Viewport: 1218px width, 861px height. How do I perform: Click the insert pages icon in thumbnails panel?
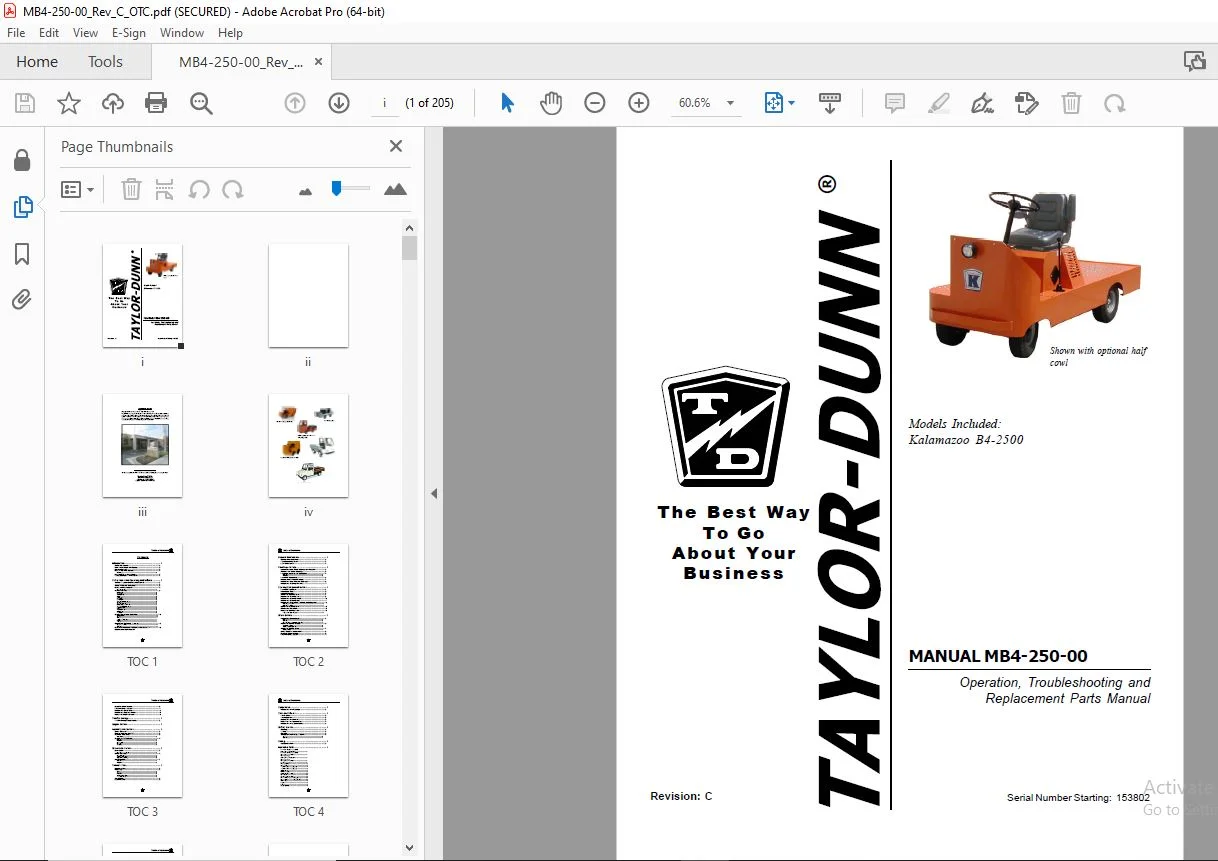coord(165,189)
